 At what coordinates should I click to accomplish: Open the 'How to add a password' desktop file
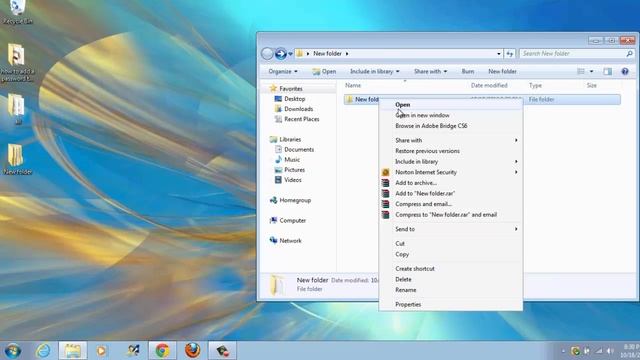17,62
